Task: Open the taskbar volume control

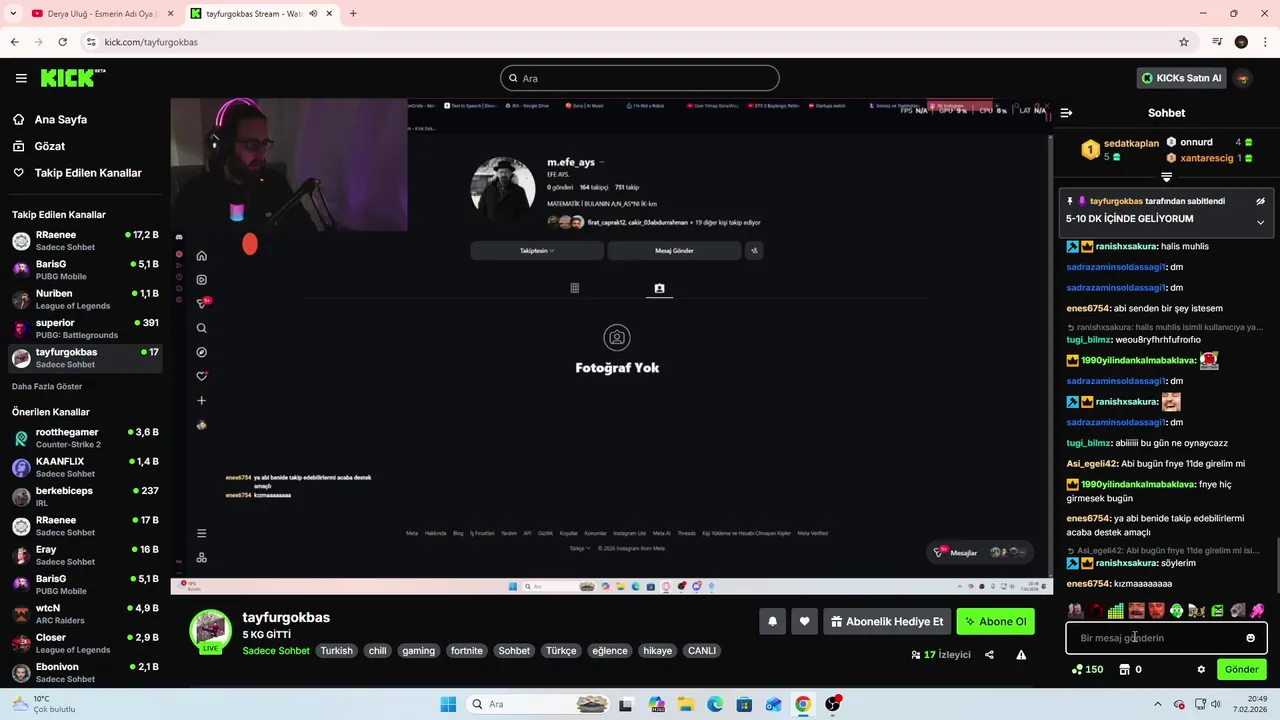Action: [1215, 704]
